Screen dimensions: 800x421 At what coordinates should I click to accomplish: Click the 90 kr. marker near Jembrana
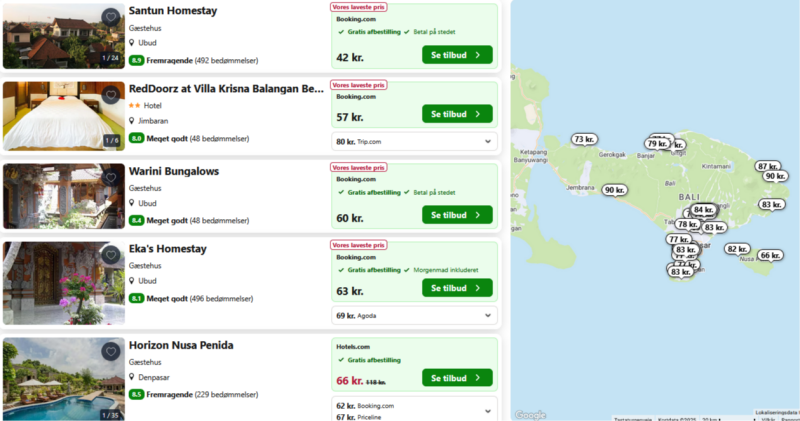pyautogui.click(x=614, y=190)
